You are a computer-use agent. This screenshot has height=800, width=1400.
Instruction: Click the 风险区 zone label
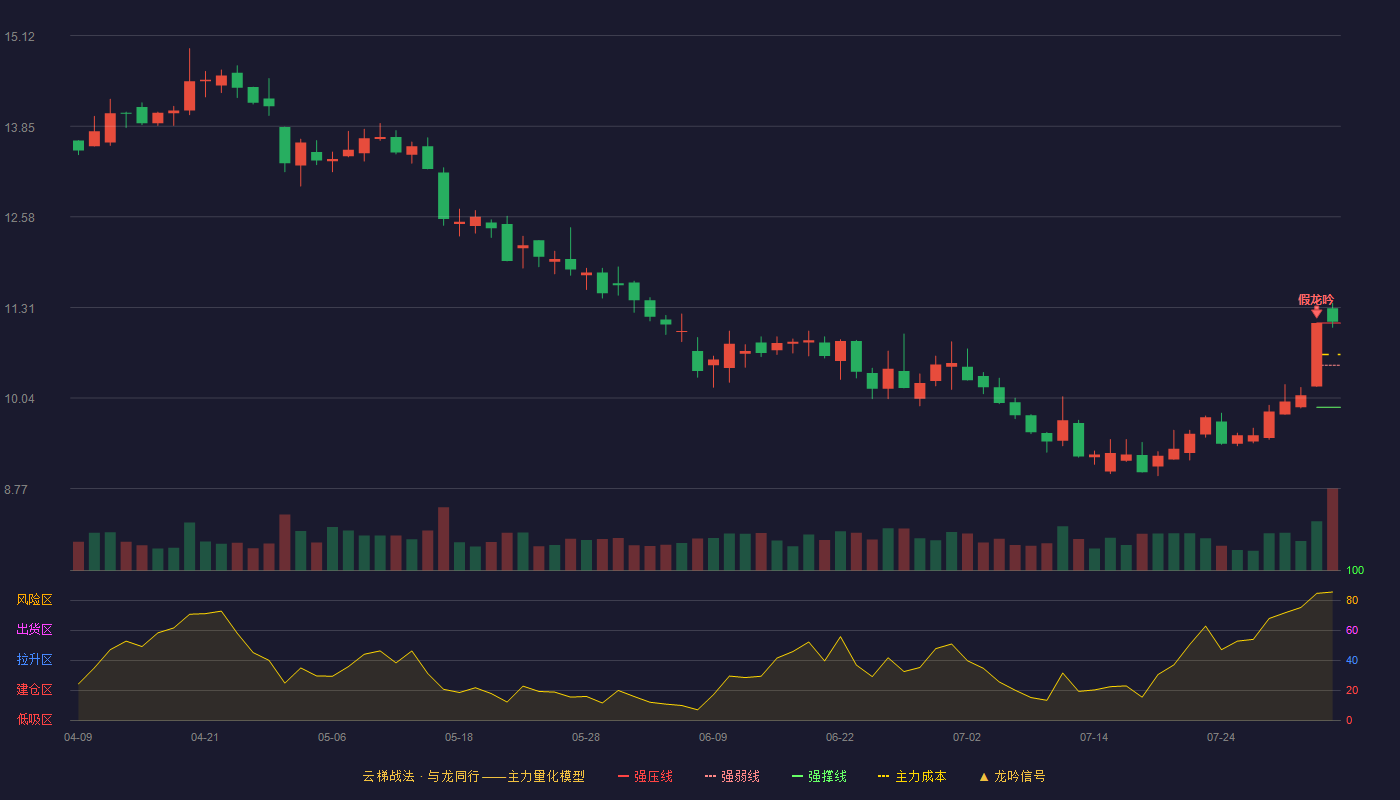point(35,600)
